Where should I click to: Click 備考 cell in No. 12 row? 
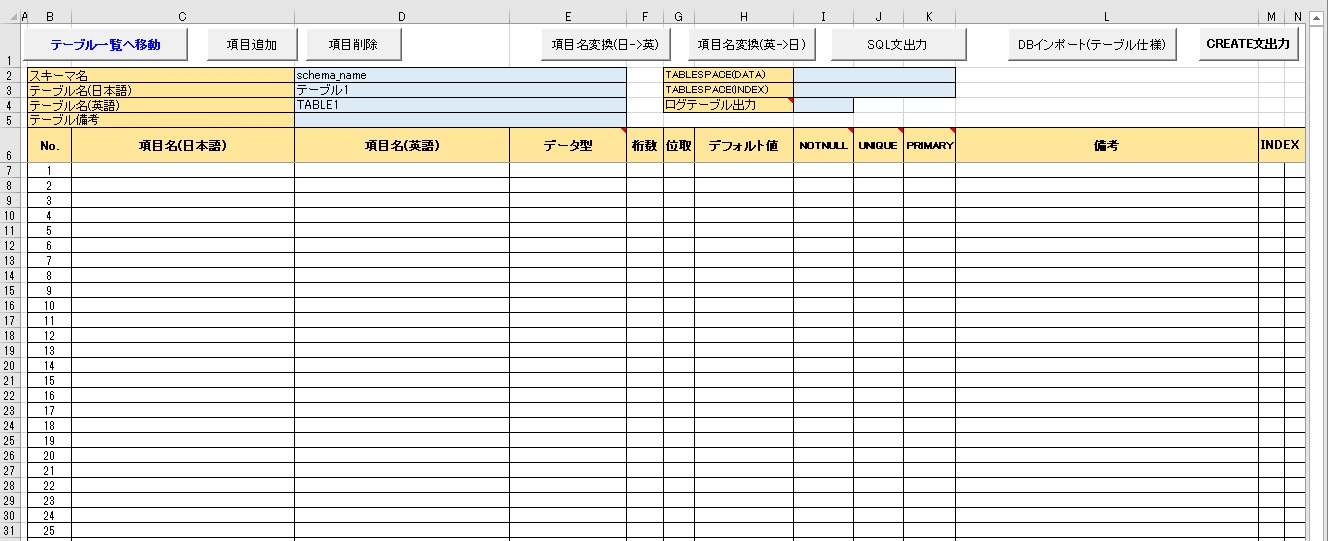click(x=1107, y=335)
